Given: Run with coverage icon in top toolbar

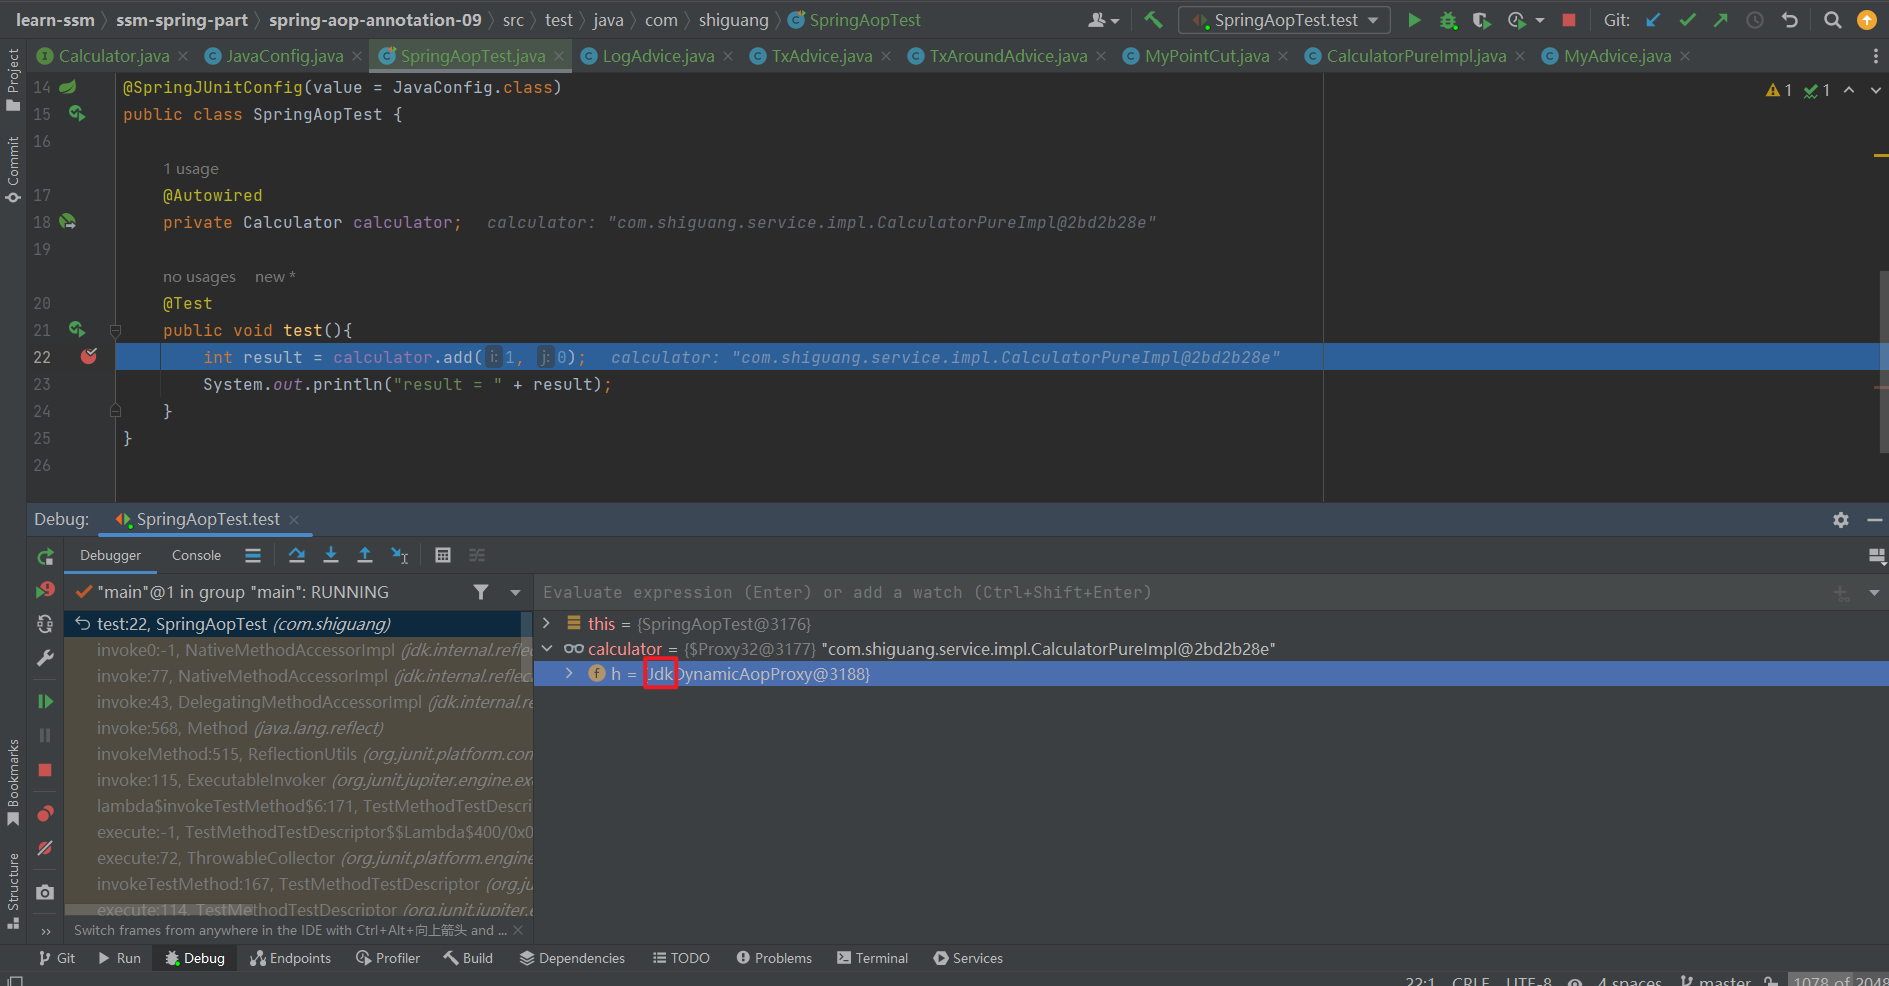Looking at the screenshot, I should (1482, 20).
